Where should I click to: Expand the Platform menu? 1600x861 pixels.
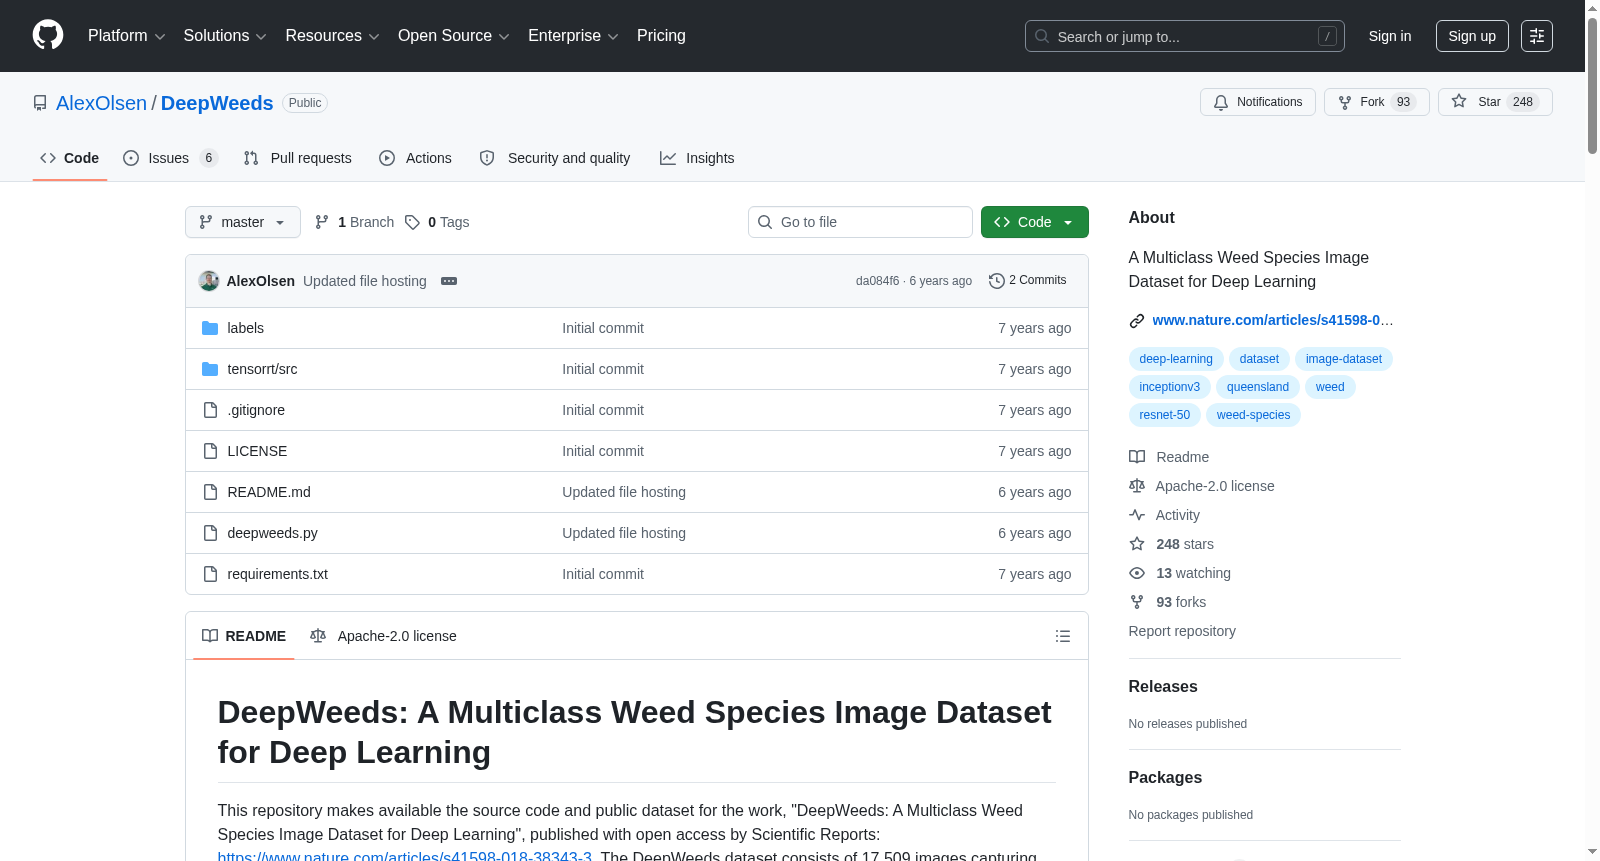pyautogui.click(x=127, y=36)
